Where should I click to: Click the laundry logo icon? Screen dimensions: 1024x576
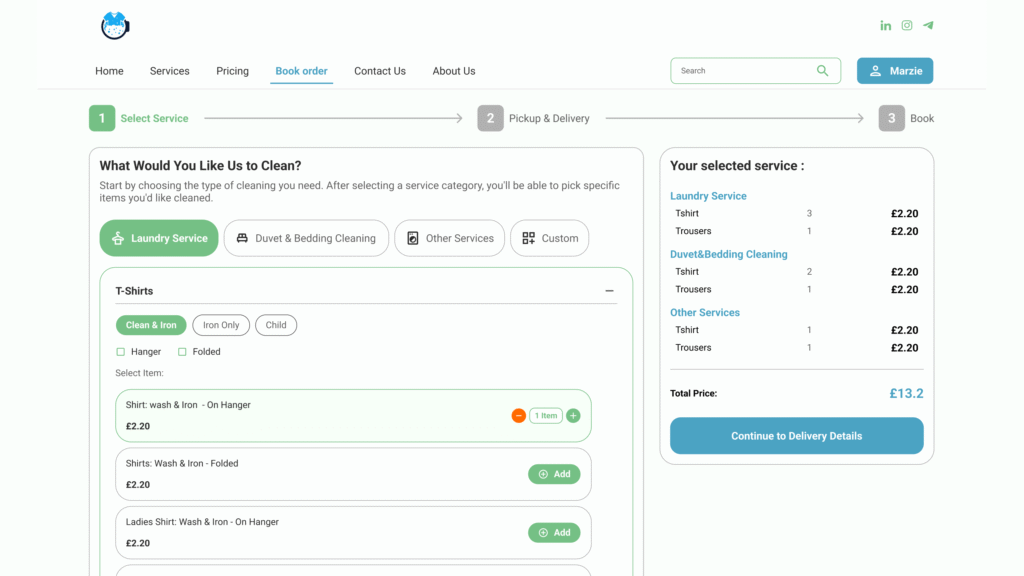pyautogui.click(x=115, y=26)
